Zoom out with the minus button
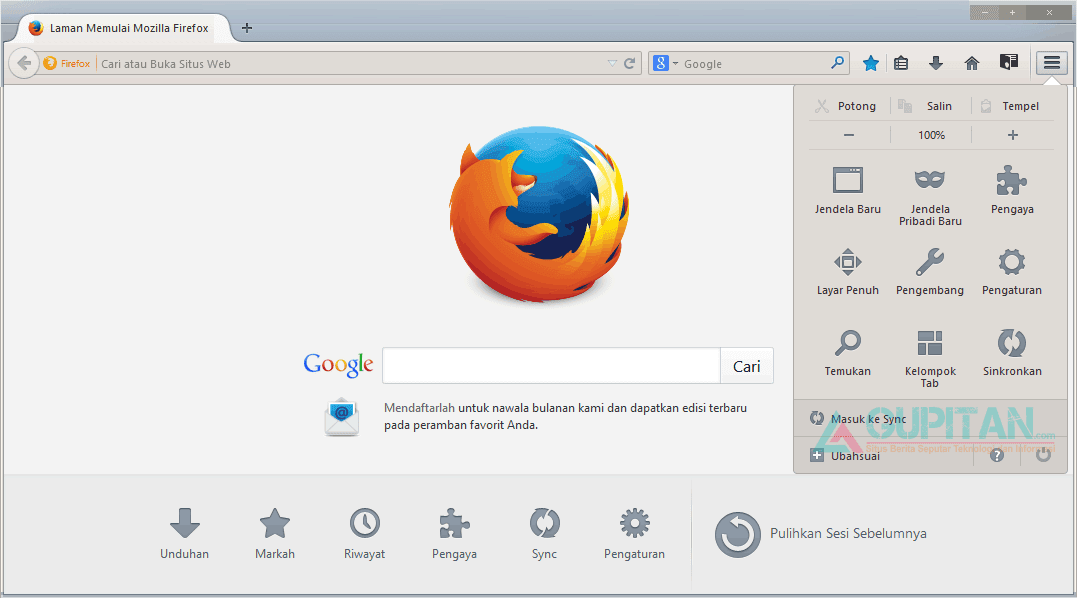The image size is (1077, 598). tap(849, 135)
